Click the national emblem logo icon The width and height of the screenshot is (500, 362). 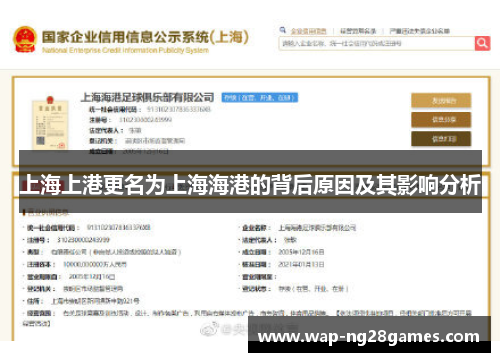click(25, 39)
